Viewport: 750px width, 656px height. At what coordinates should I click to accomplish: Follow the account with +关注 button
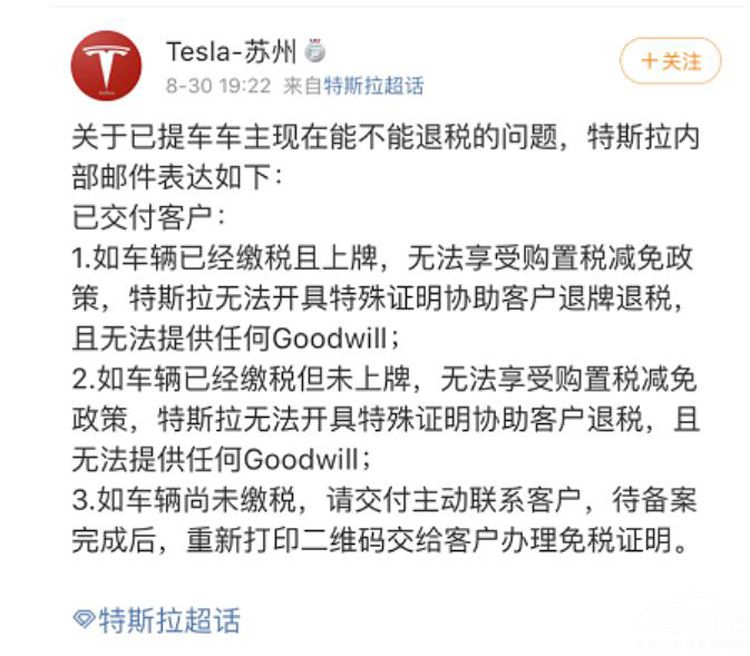[670, 61]
